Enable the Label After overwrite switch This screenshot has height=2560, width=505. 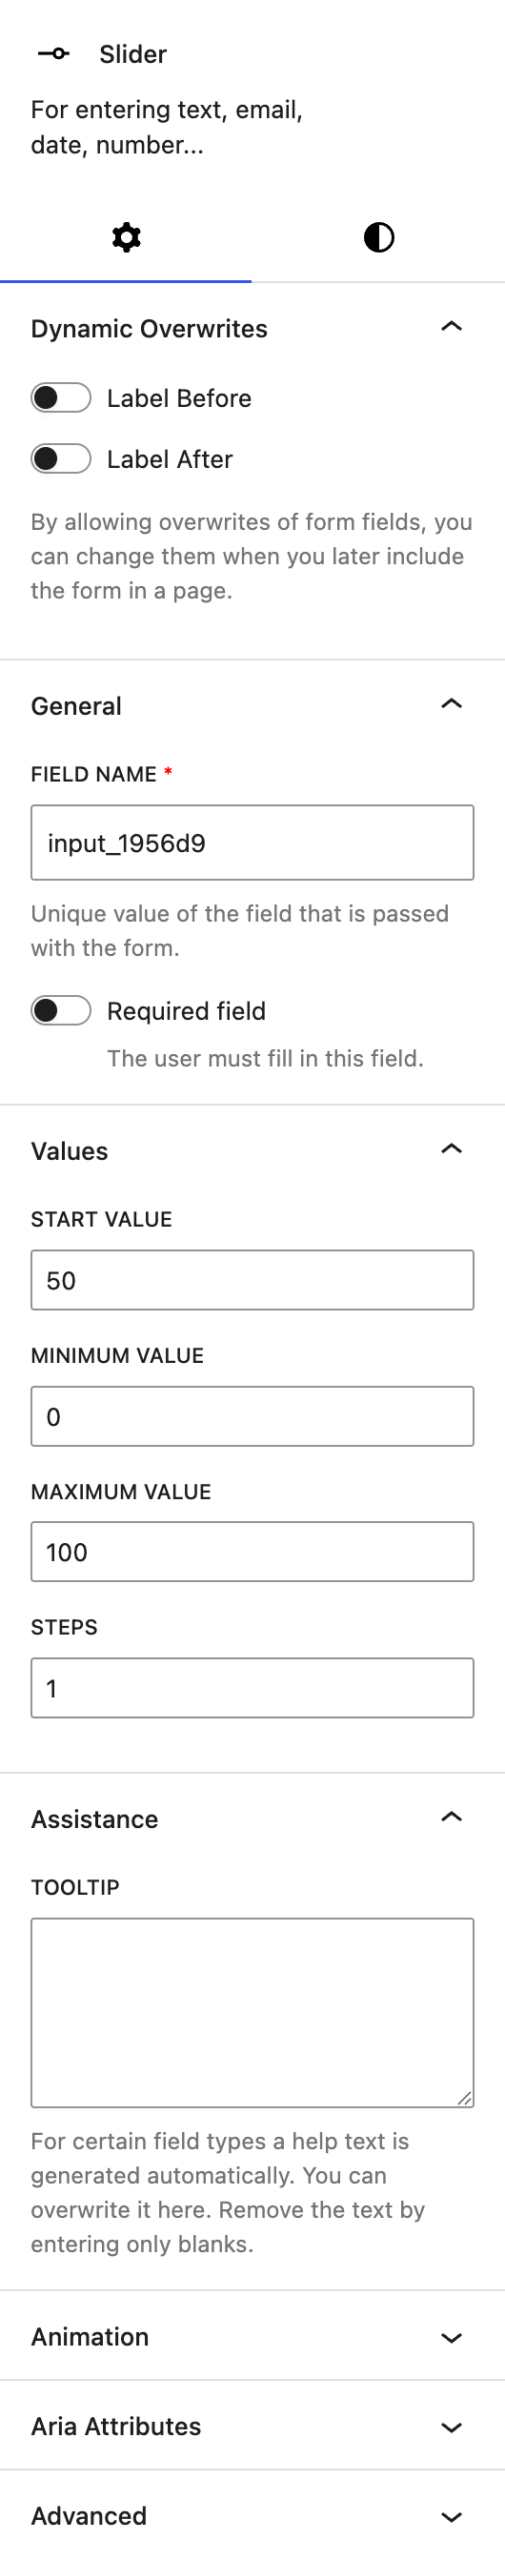click(x=61, y=459)
